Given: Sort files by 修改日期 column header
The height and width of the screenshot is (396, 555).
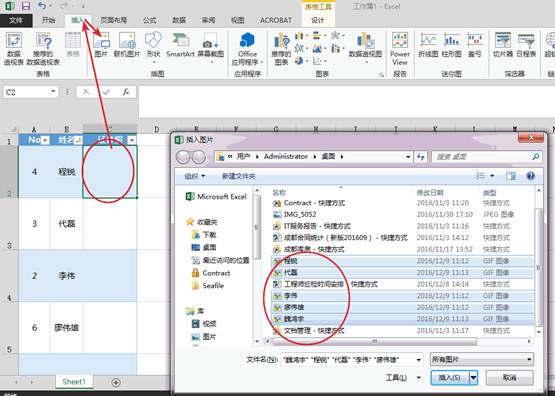Looking at the screenshot, I should 430,193.
